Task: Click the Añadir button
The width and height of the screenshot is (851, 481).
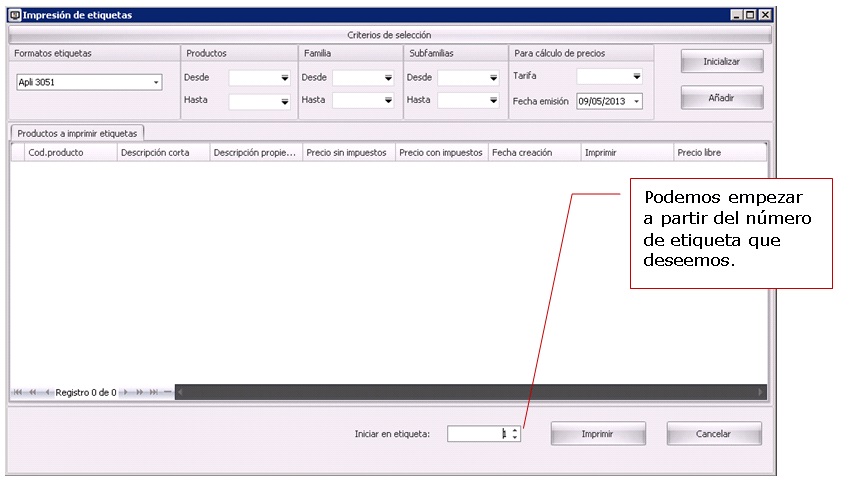Action: tap(721, 97)
